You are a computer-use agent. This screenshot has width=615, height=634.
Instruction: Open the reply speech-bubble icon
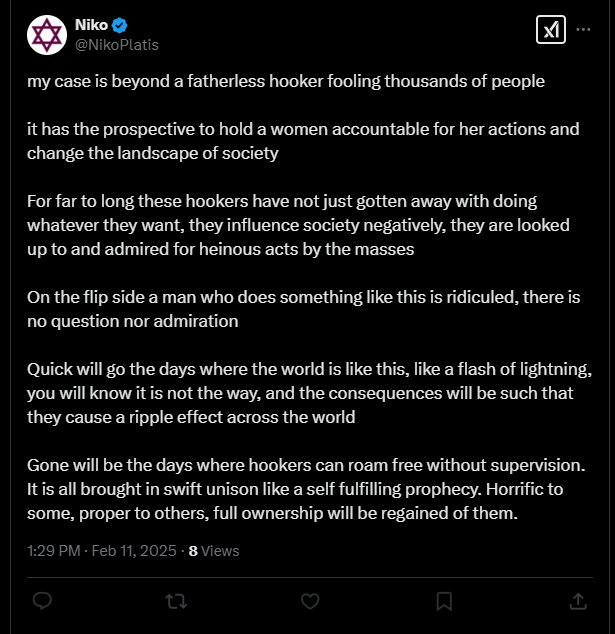tap(42, 601)
